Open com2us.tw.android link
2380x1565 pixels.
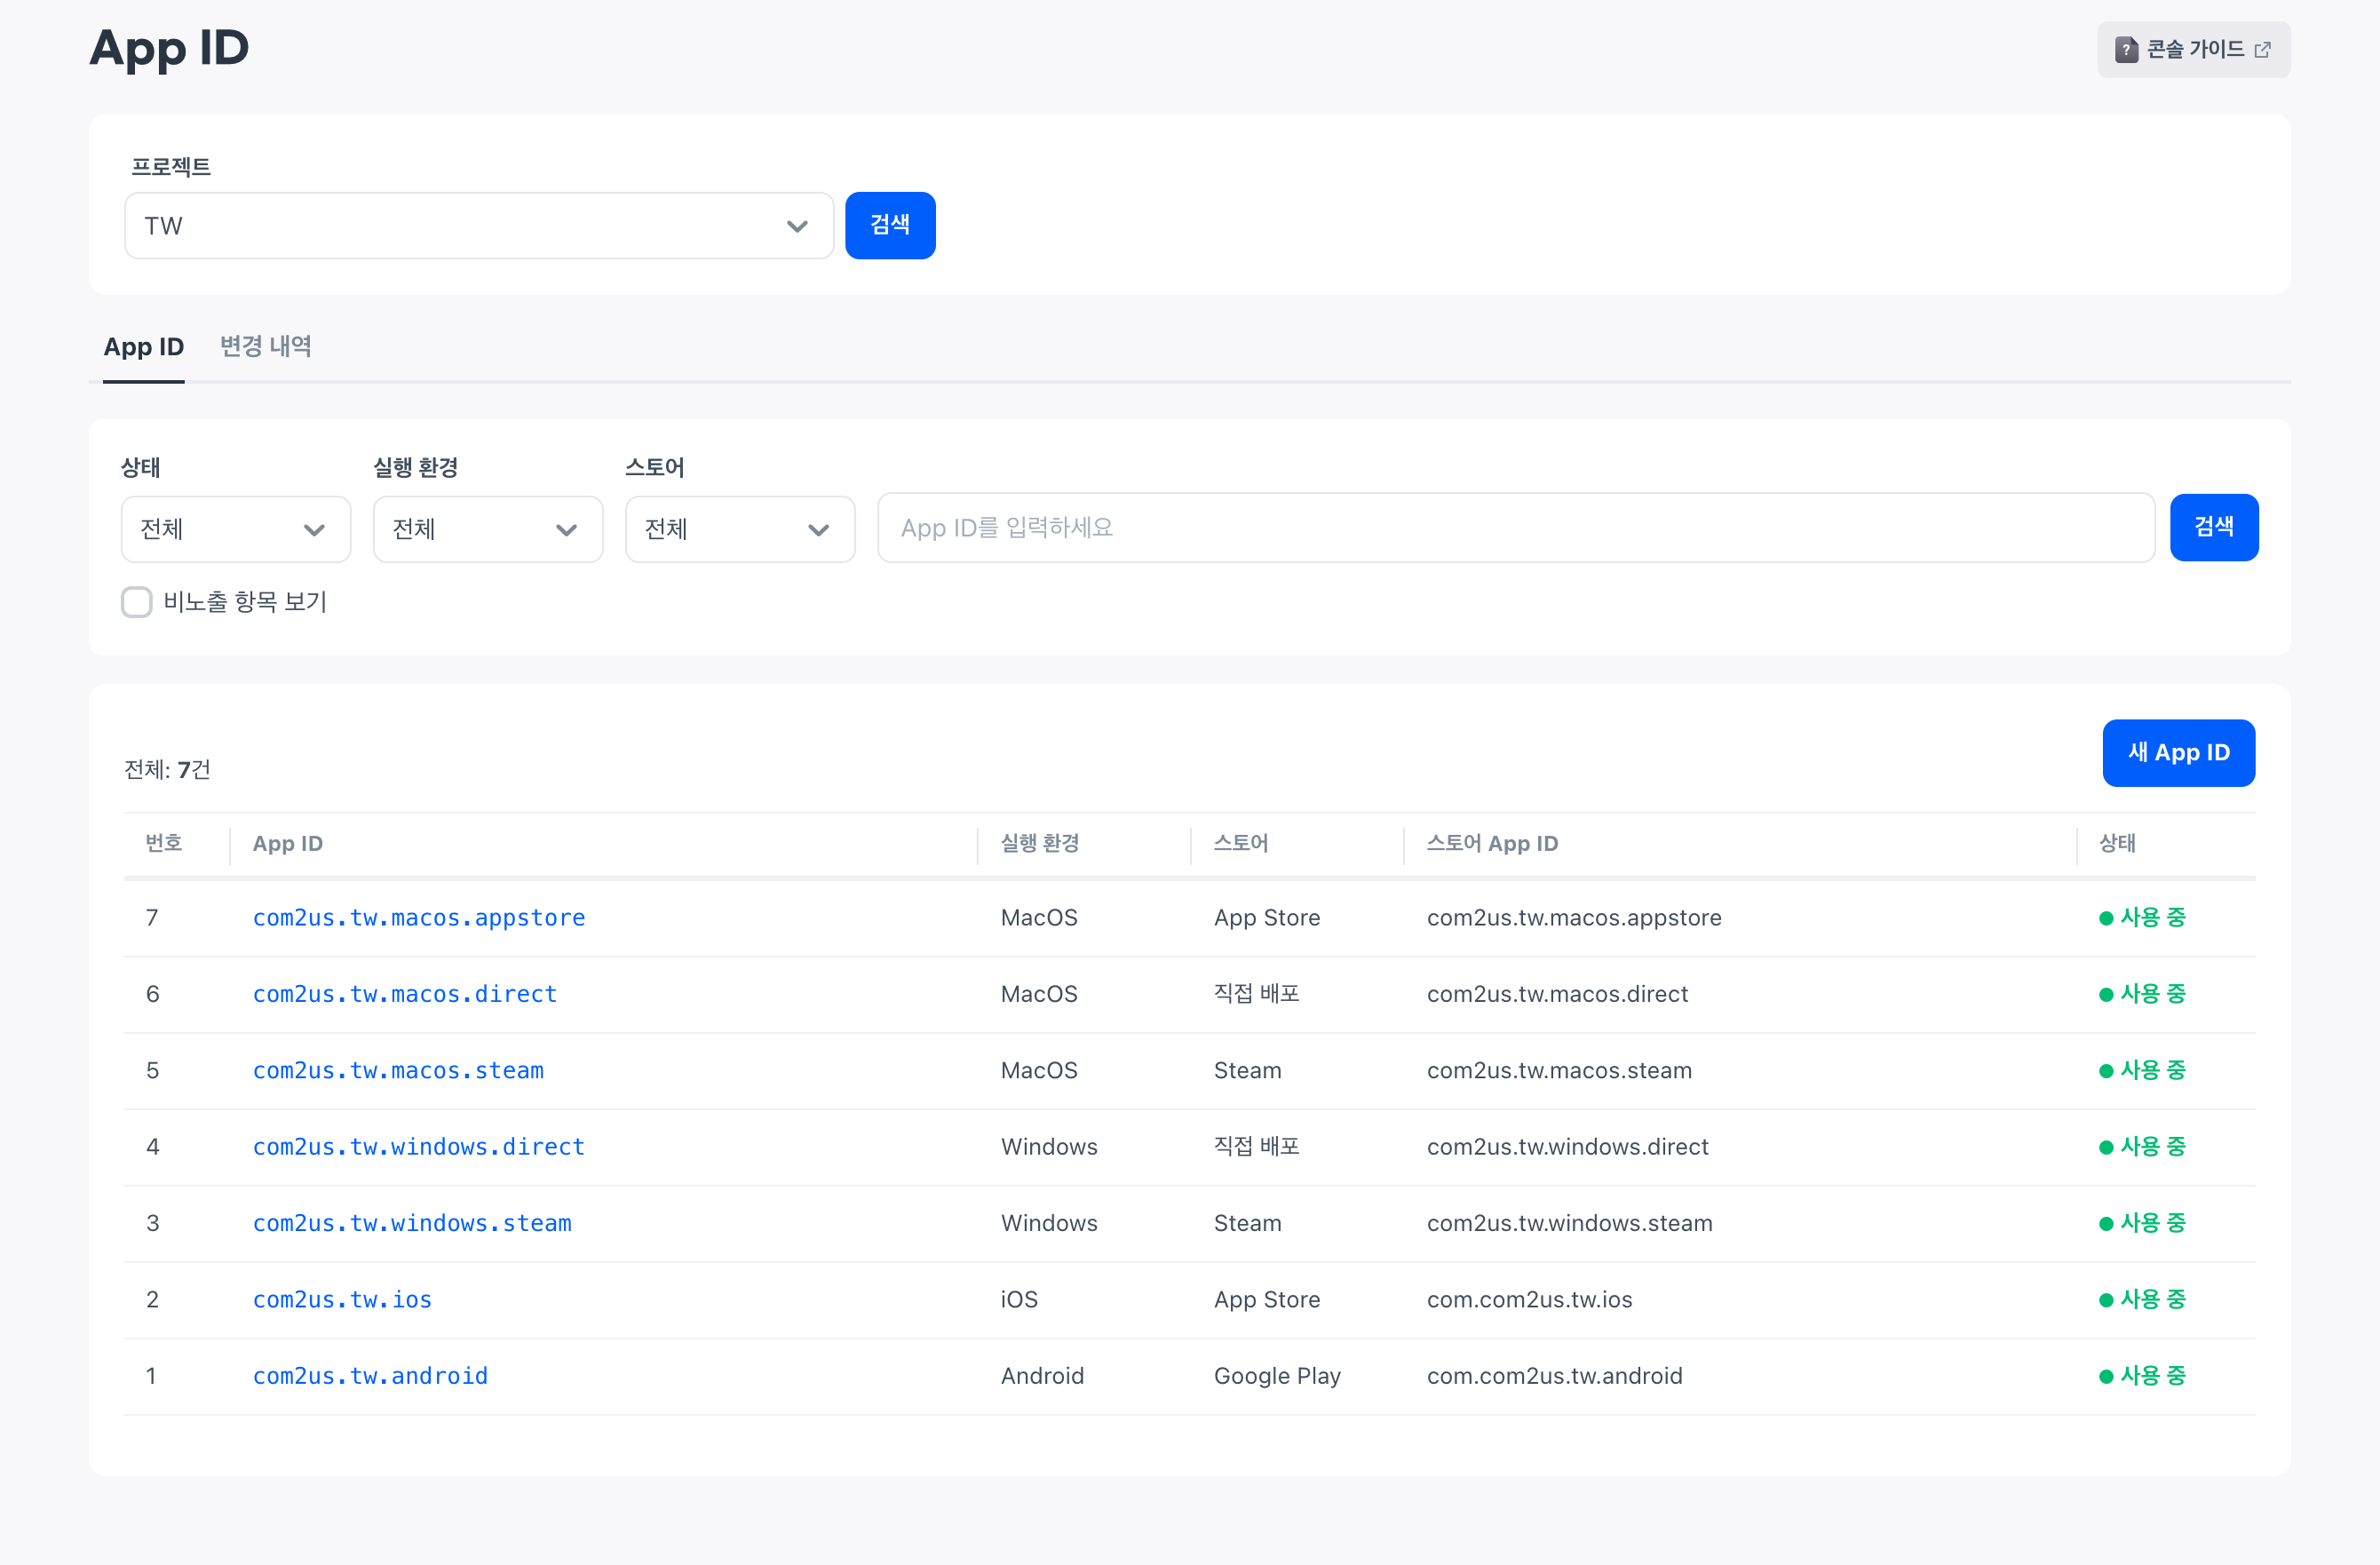point(370,1376)
